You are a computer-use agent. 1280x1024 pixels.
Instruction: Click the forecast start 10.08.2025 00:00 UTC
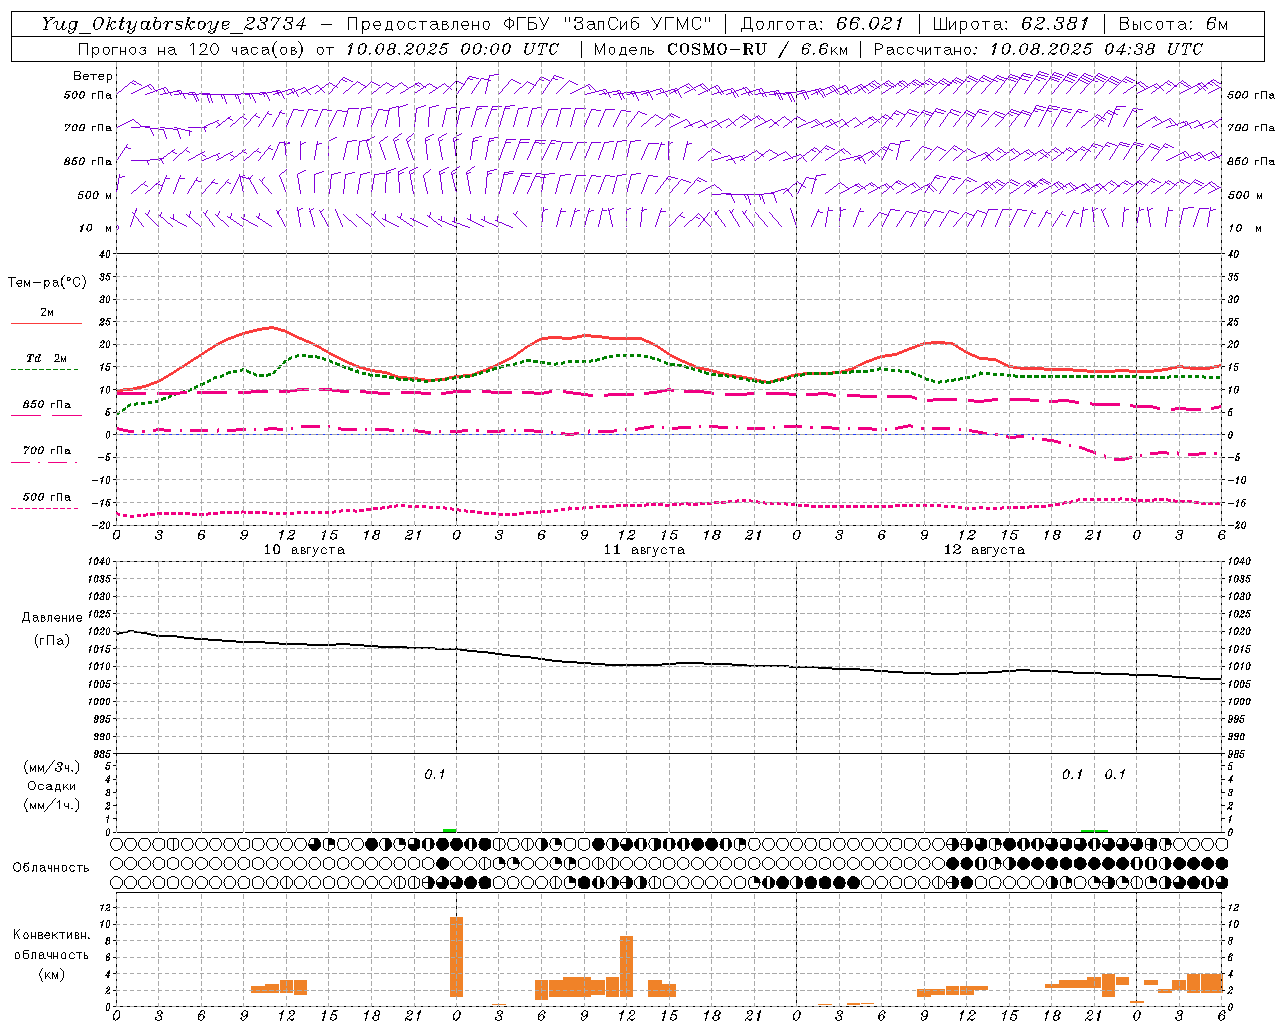click(452, 49)
